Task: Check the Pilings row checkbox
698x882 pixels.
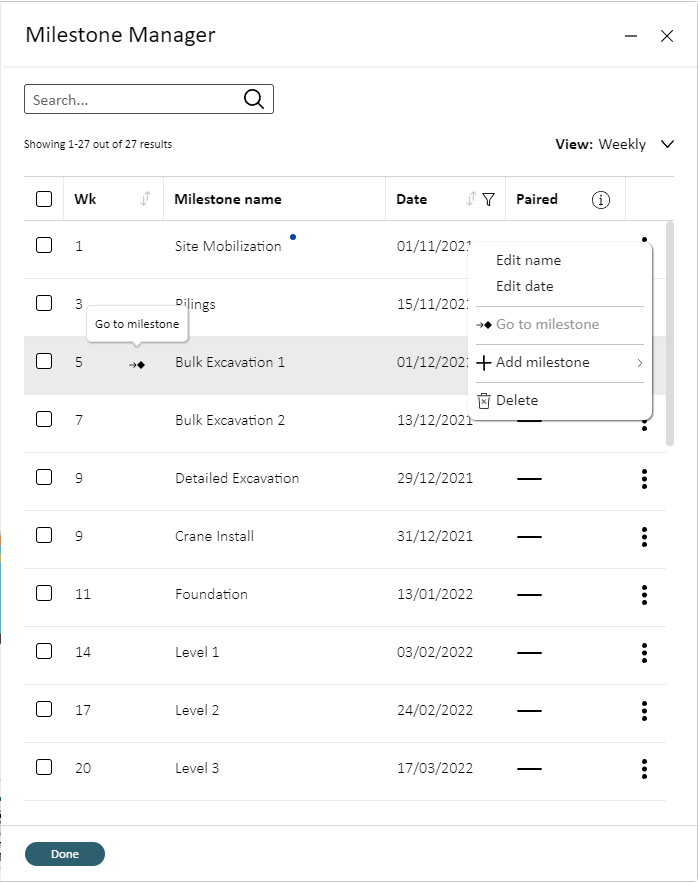Action: click(44, 303)
